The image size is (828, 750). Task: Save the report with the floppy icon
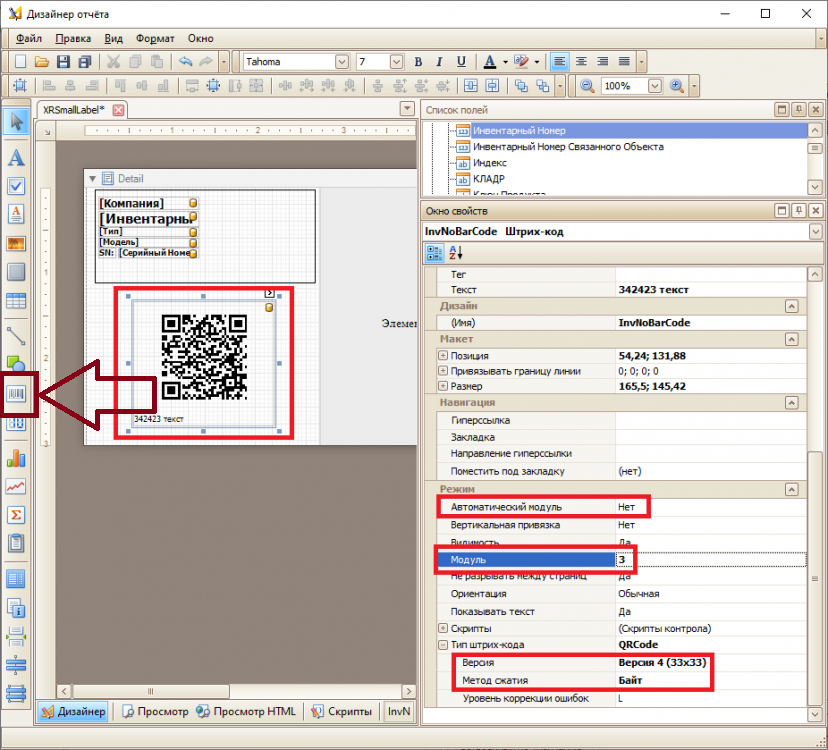click(63, 61)
